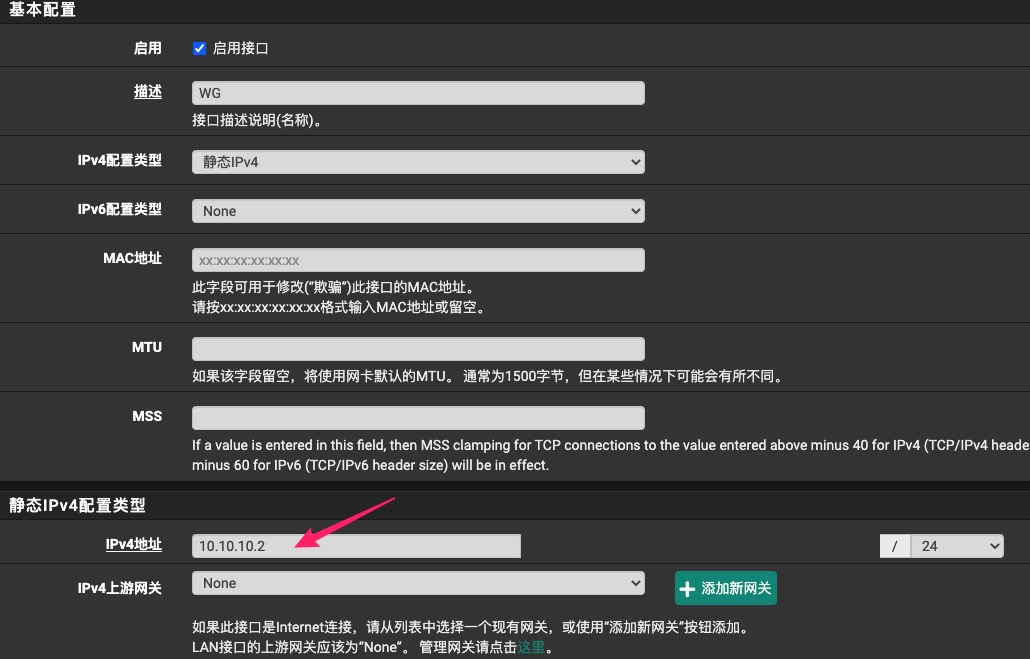This screenshot has height=659, width=1030.
Task: Click the 基本配置 section header
Action: (42, 11)
